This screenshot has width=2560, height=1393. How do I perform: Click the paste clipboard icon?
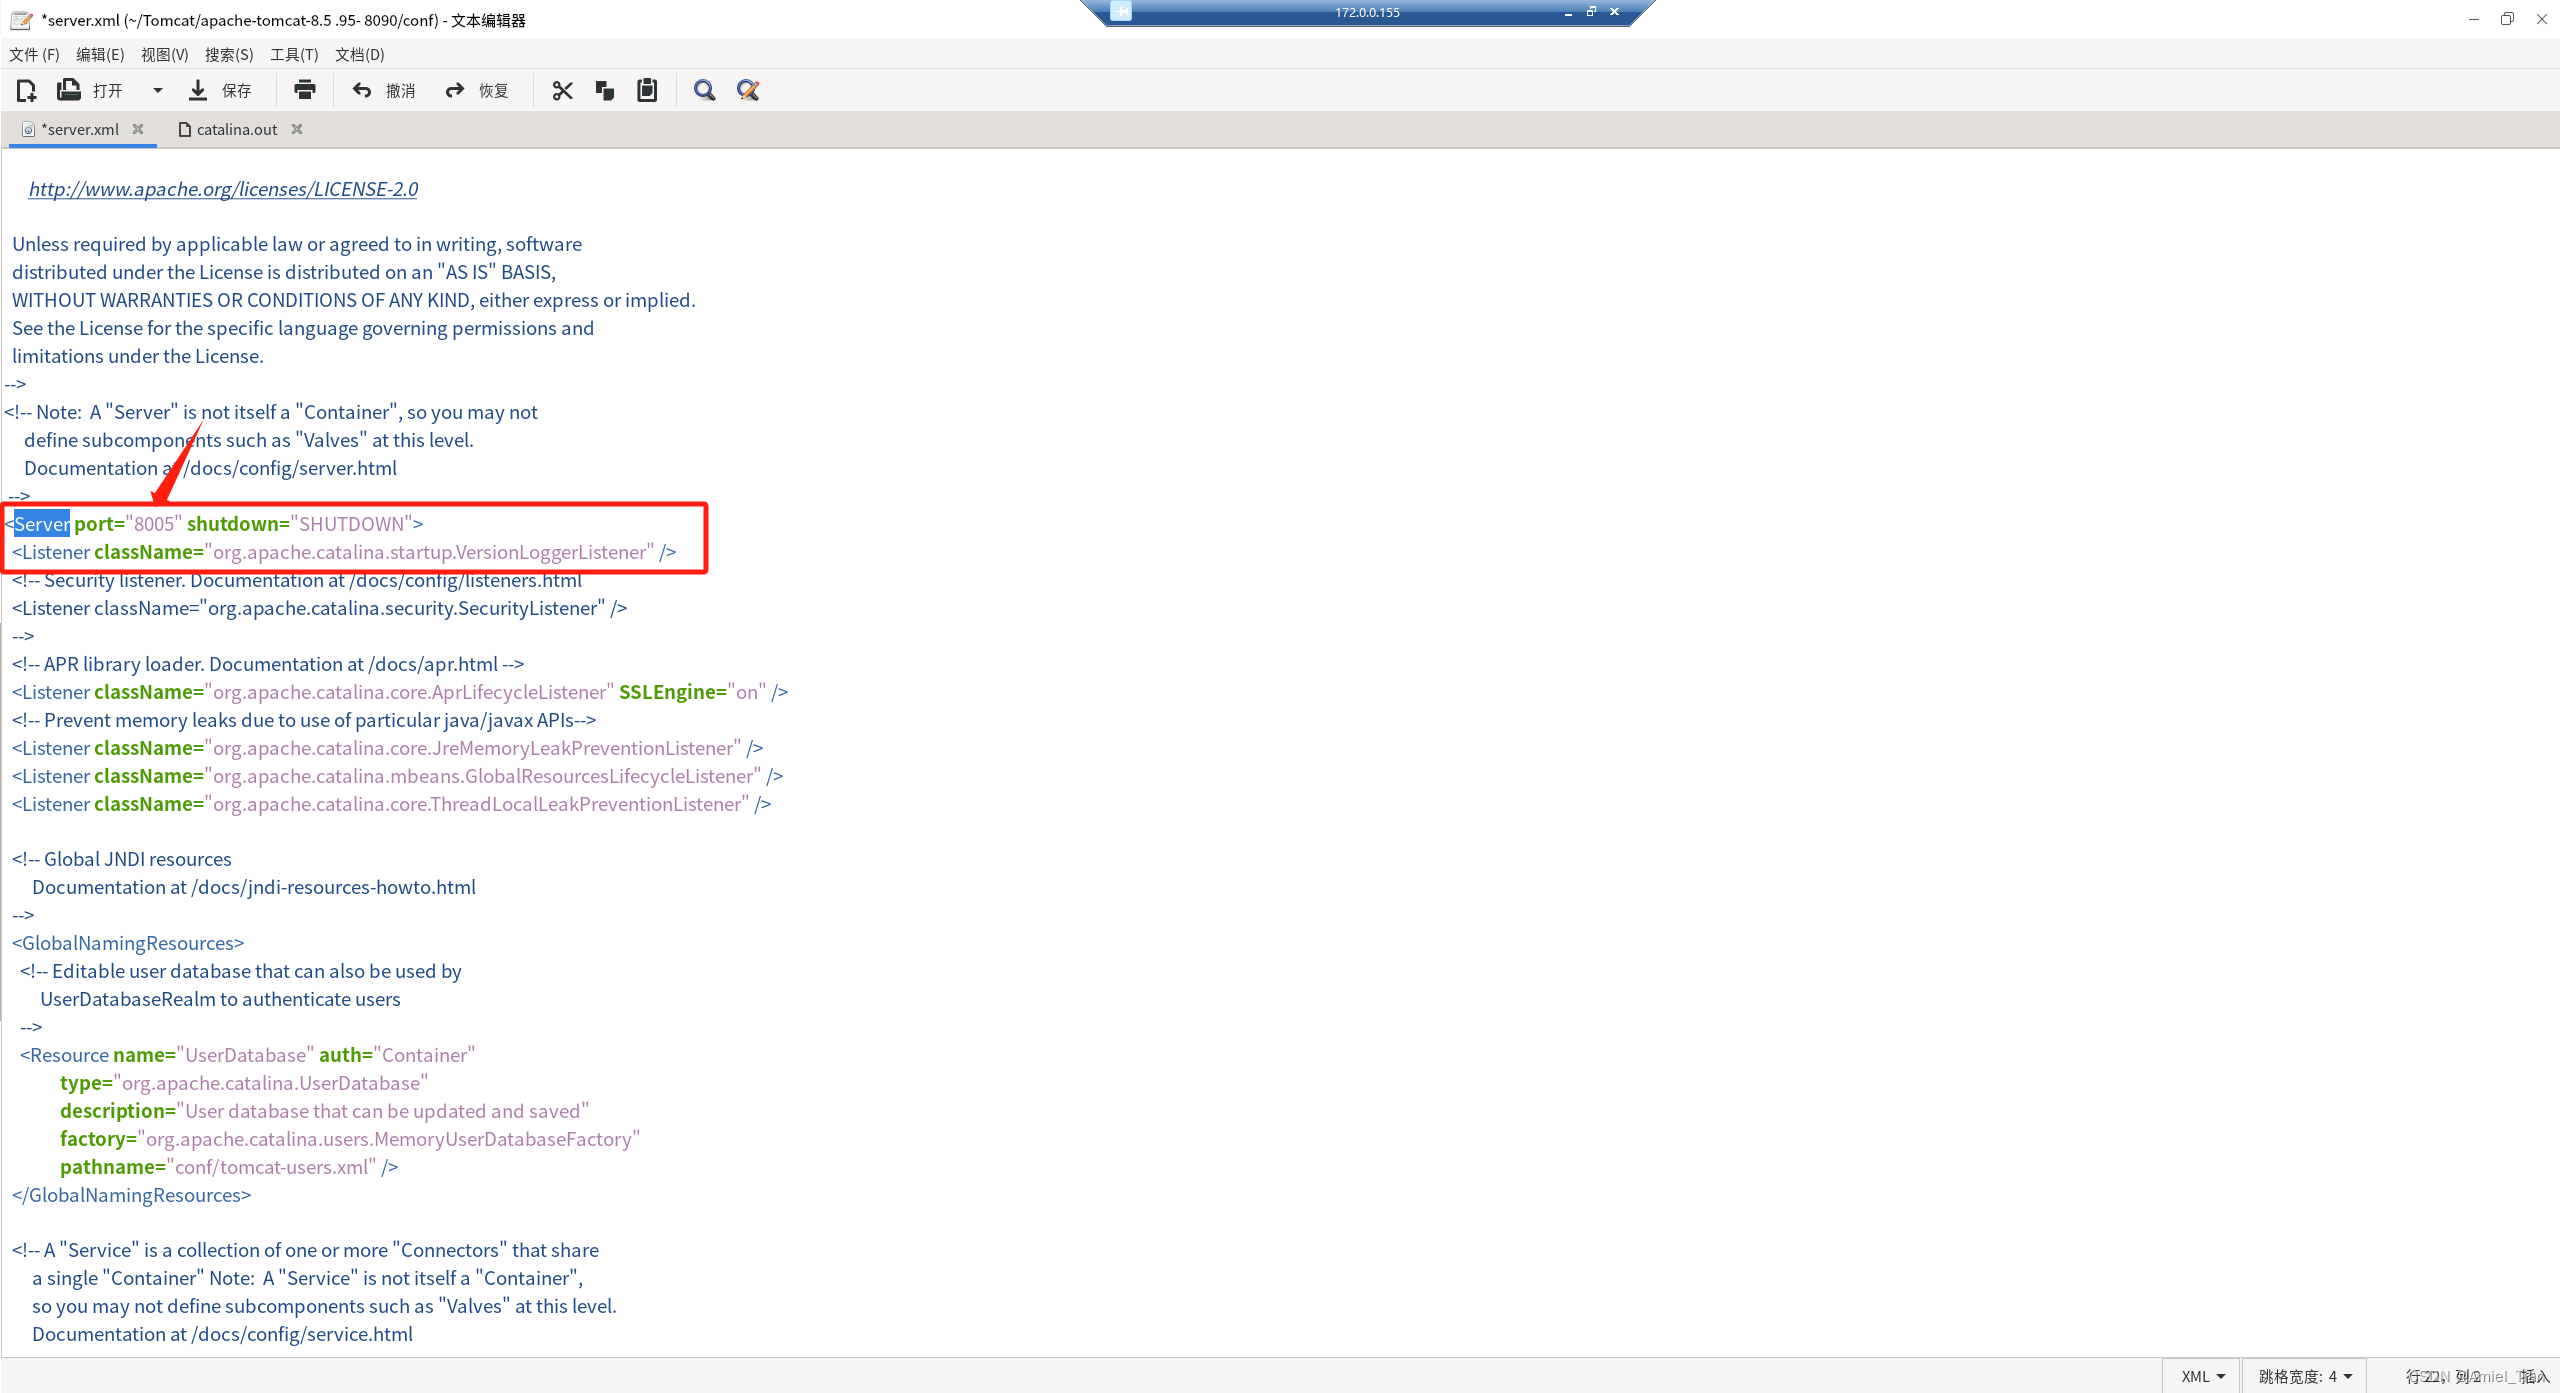click(x=647, y=91)
